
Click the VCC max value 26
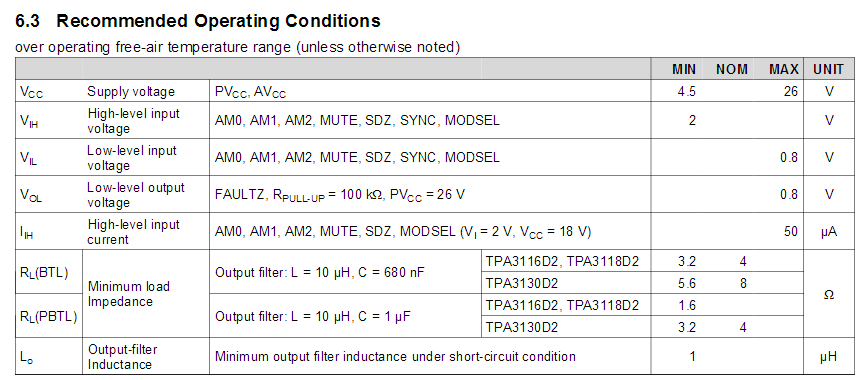(791, 92)
